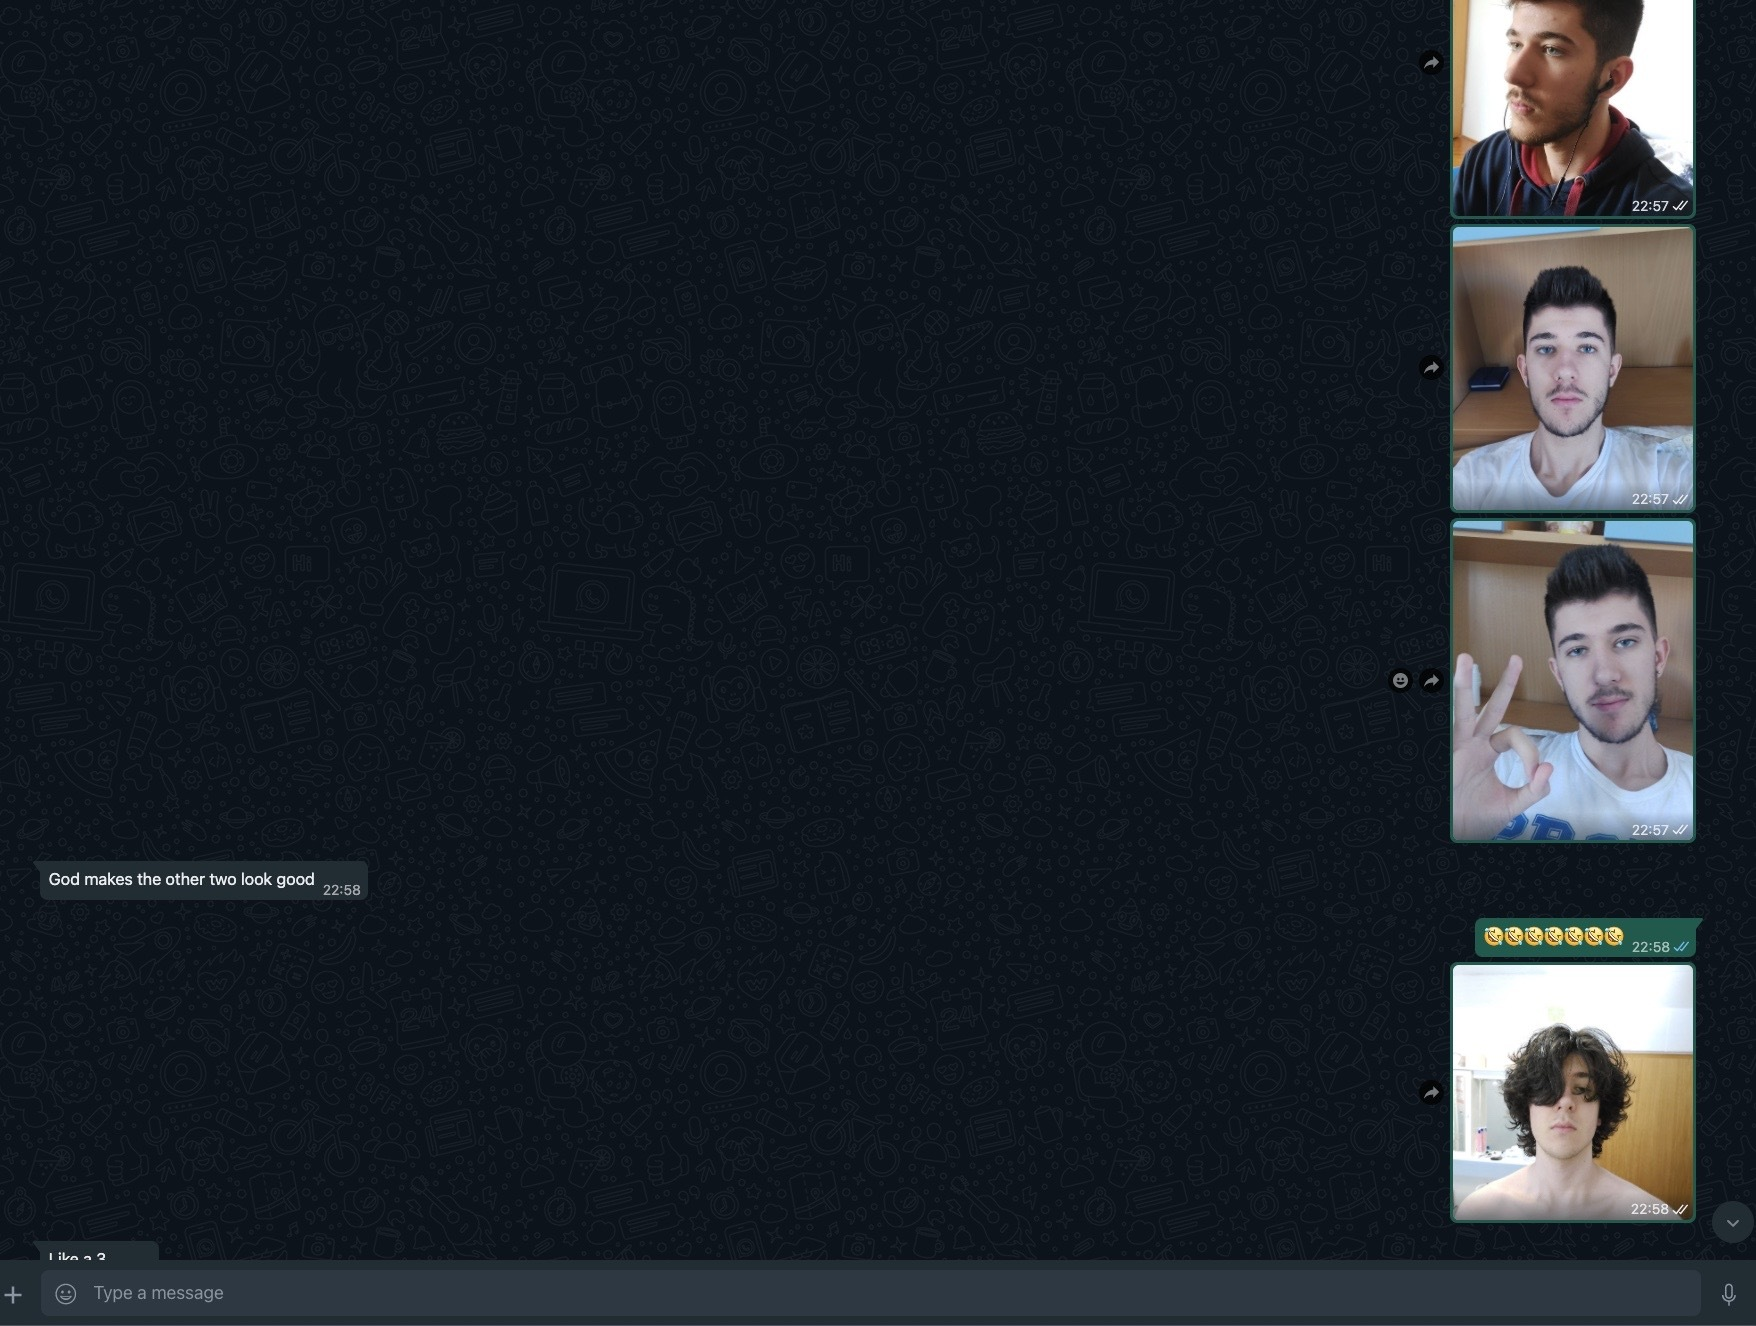Viewport: 1756px width, 1326px height.
Task: Click read receipt ticks on emoji message
Action: [x=1681, y=947]
